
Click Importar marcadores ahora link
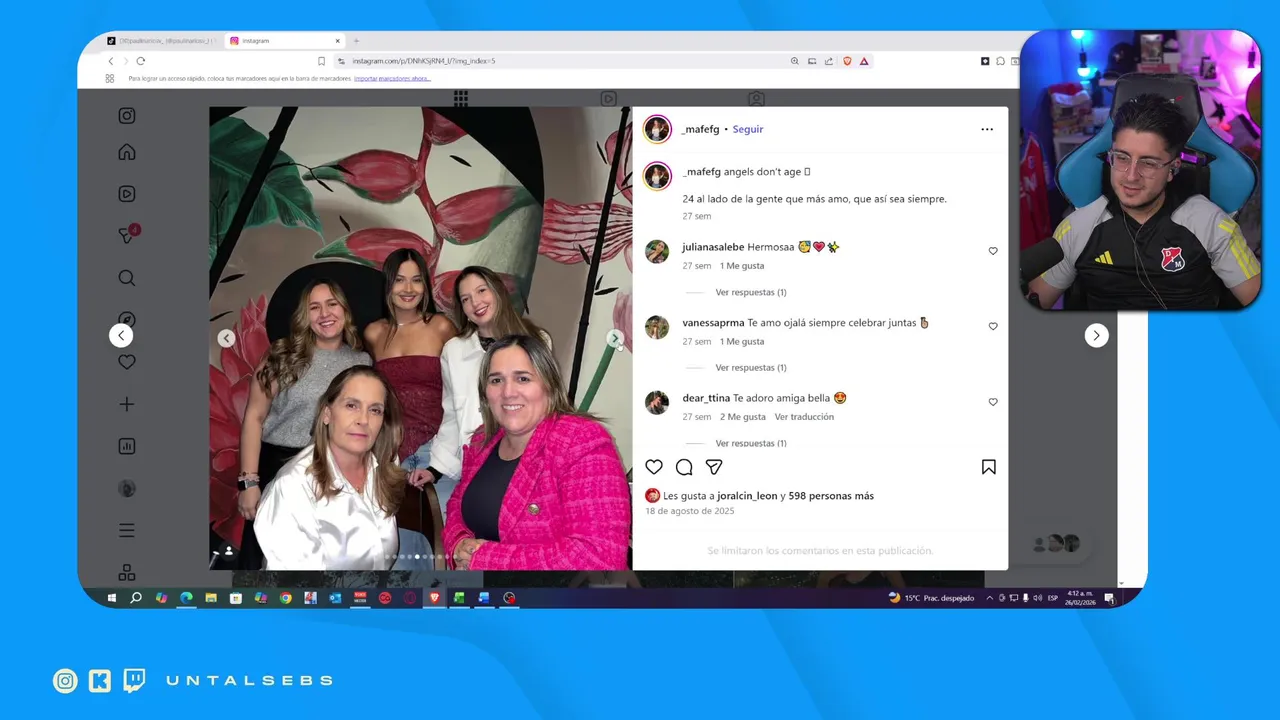392,78
